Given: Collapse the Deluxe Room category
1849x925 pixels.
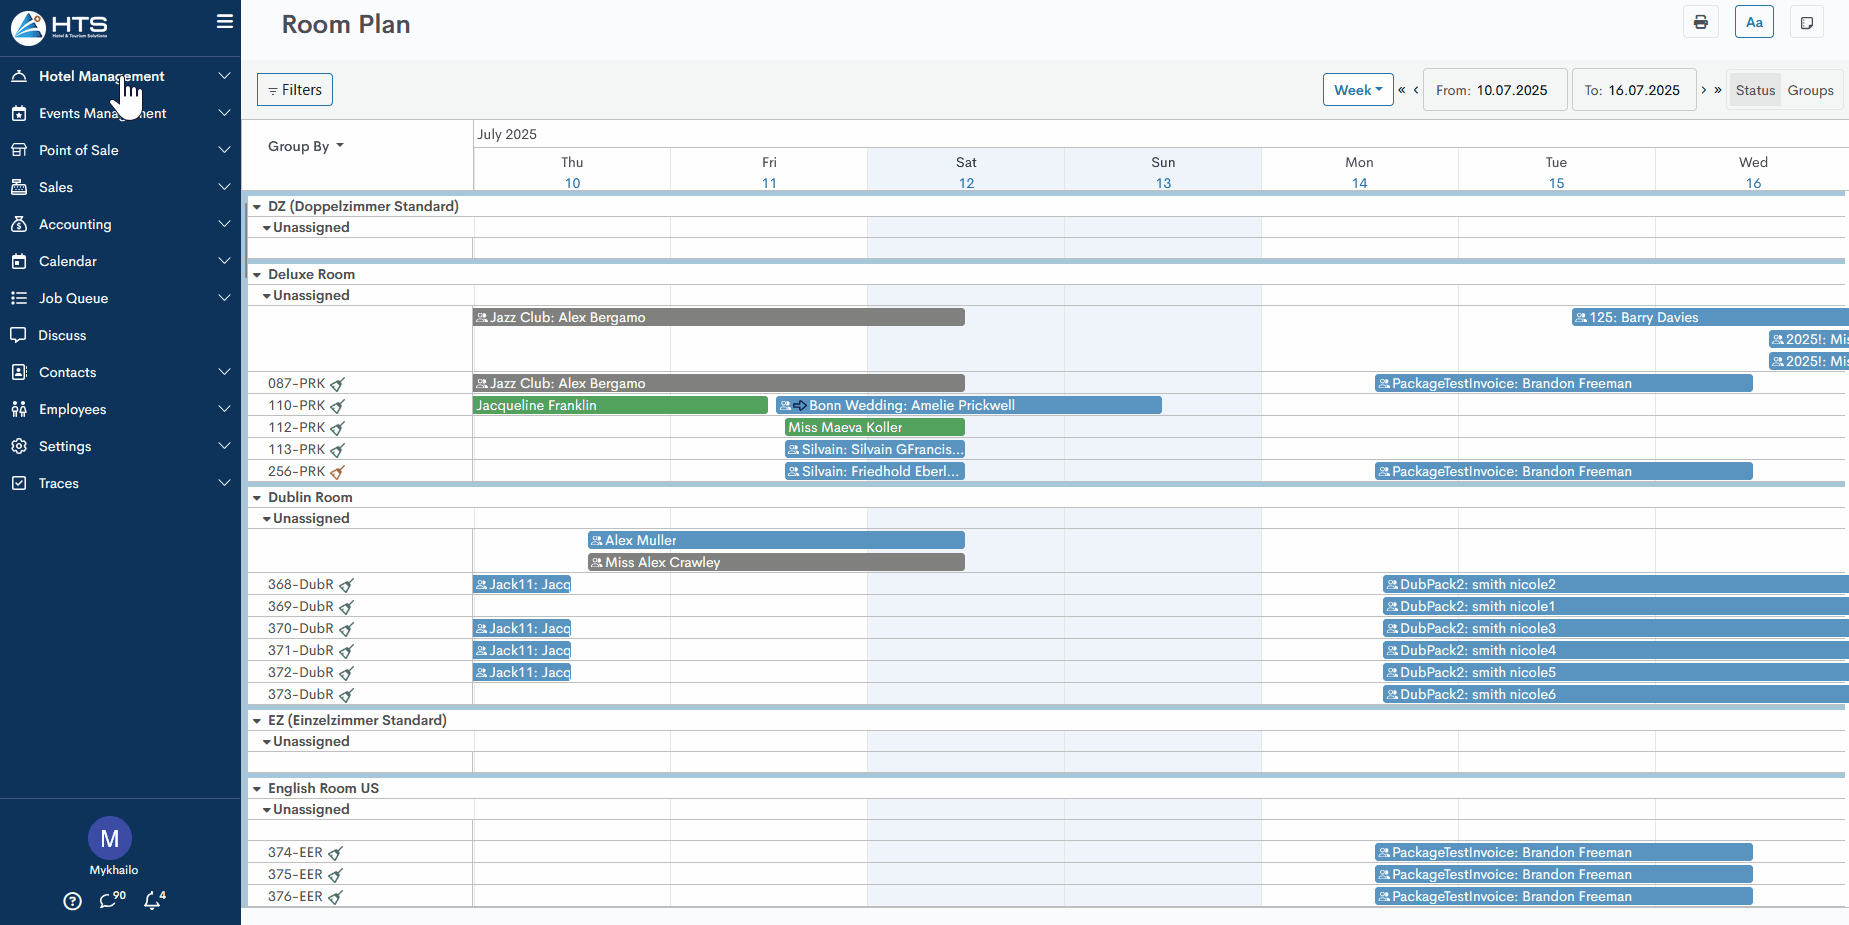Looking at the screenshot, I should point(257,275).
